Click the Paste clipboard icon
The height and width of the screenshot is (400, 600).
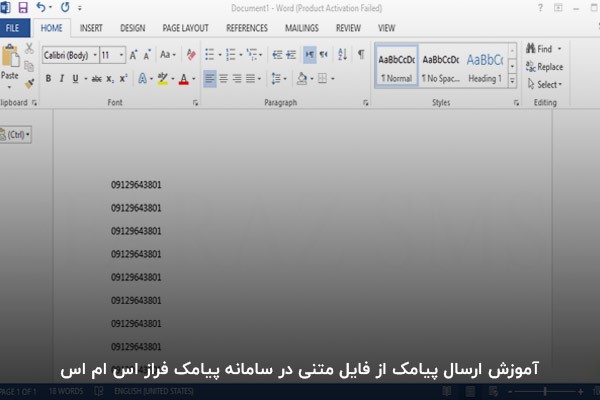click(10, 56)
